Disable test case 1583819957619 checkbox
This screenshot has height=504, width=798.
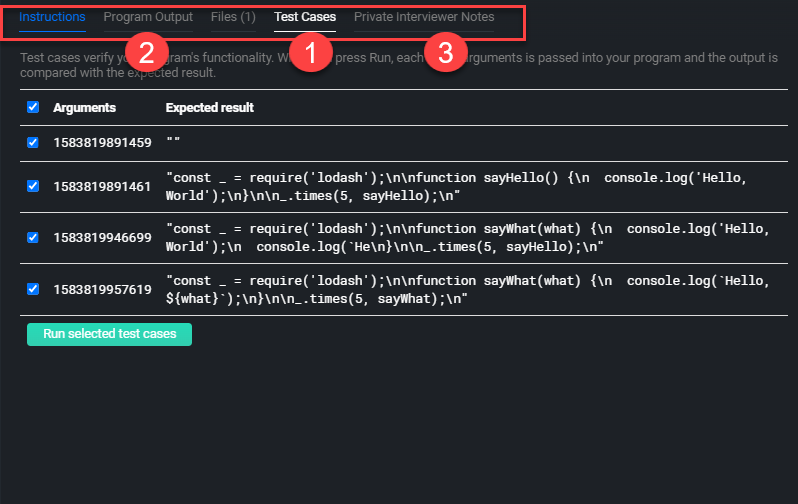tap(33, 290)
